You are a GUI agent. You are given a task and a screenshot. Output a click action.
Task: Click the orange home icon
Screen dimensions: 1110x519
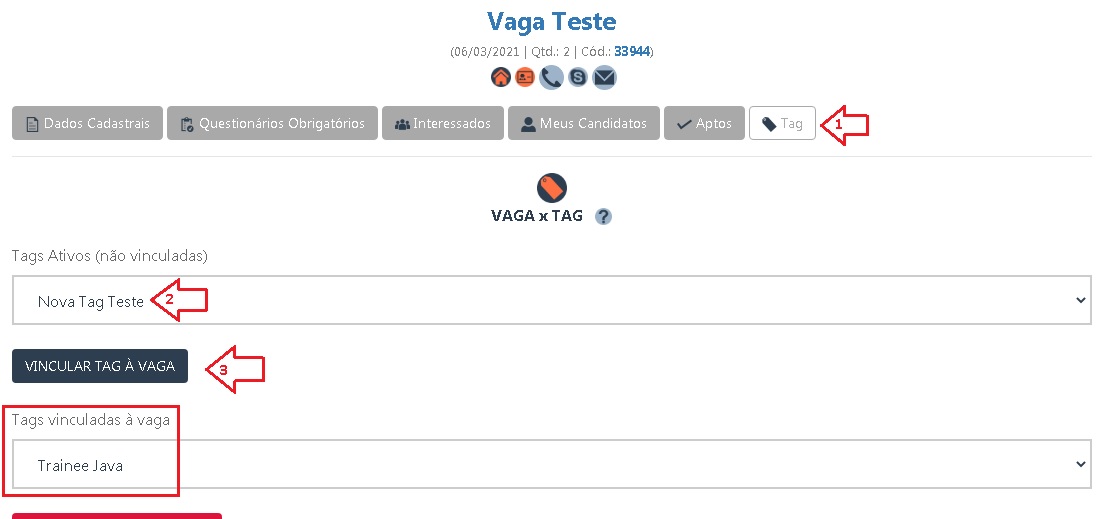coord(500,77)
